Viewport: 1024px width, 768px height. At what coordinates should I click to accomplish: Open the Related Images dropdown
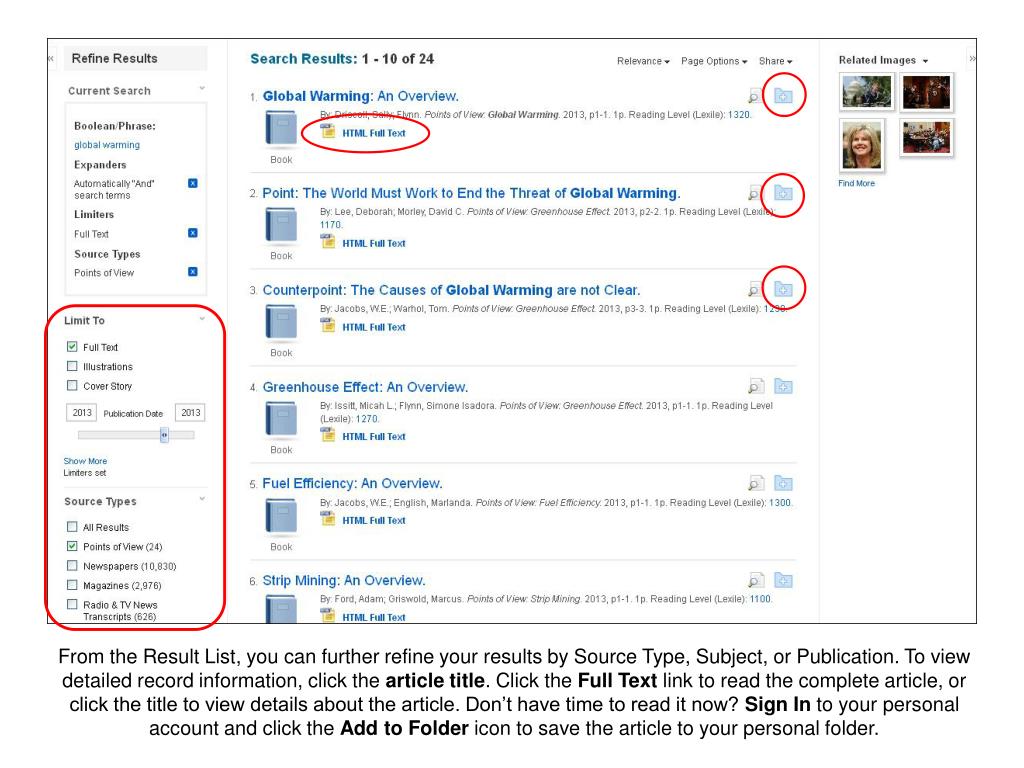(883, 60)
